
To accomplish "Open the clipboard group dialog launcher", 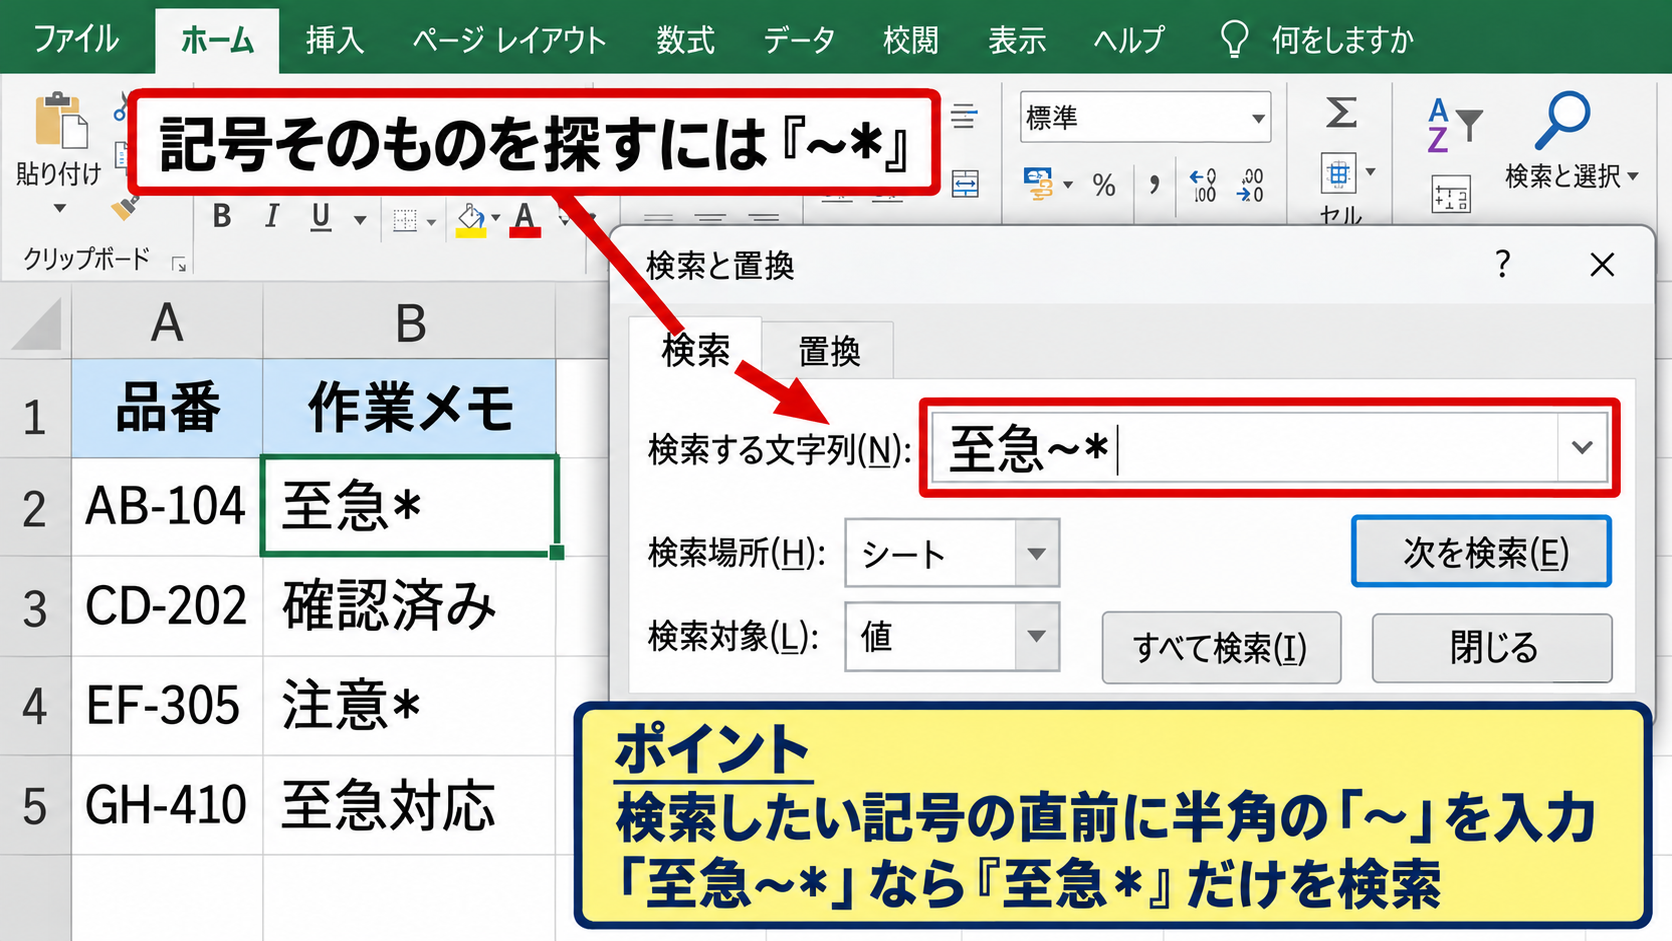I will pos(179,264).
